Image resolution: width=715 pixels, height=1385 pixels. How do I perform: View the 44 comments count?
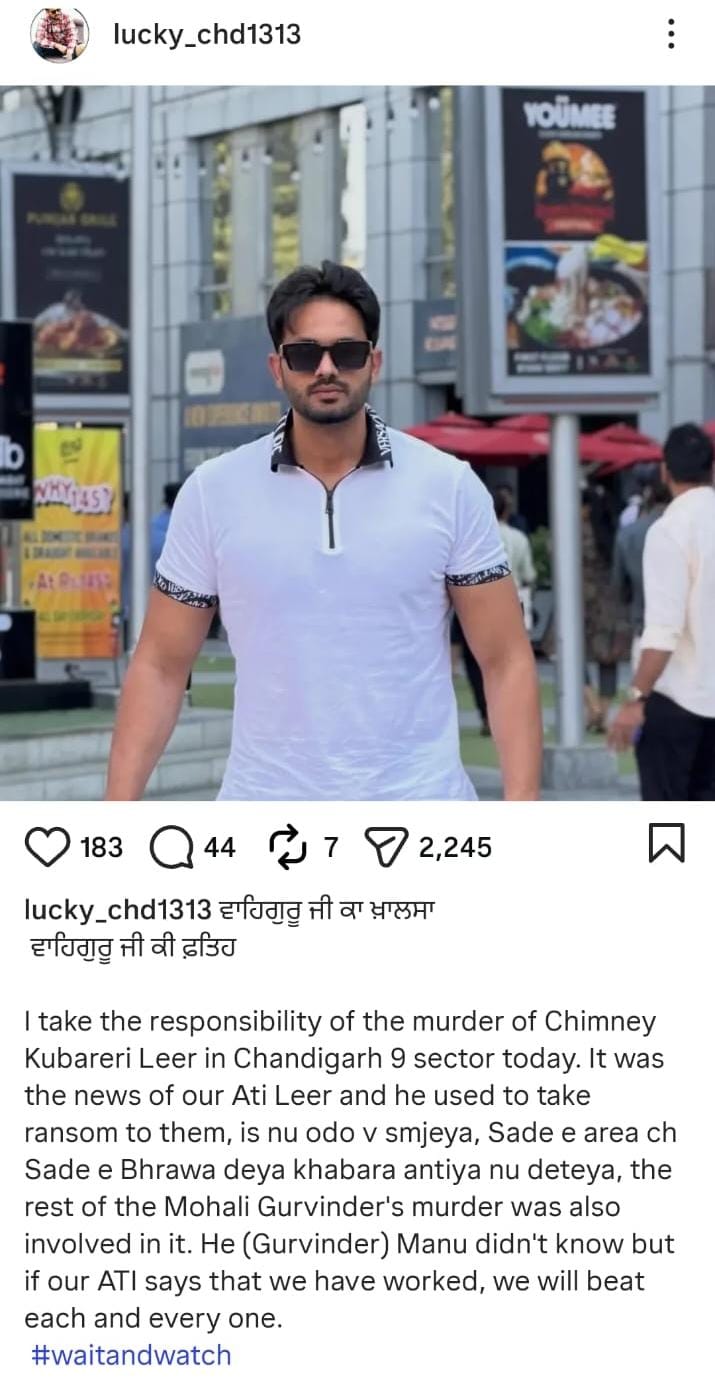point(219,848)
